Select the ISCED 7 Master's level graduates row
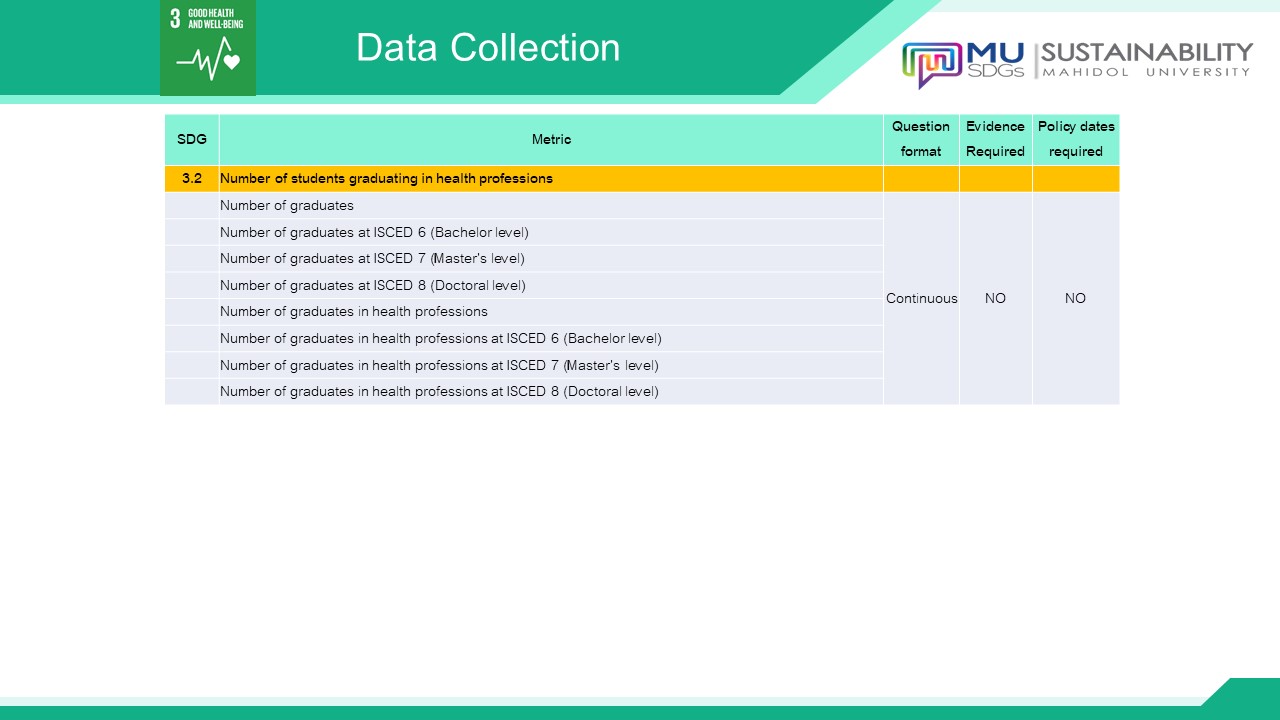This screenshot has height=720, width=1280. (x=372, y=259)
